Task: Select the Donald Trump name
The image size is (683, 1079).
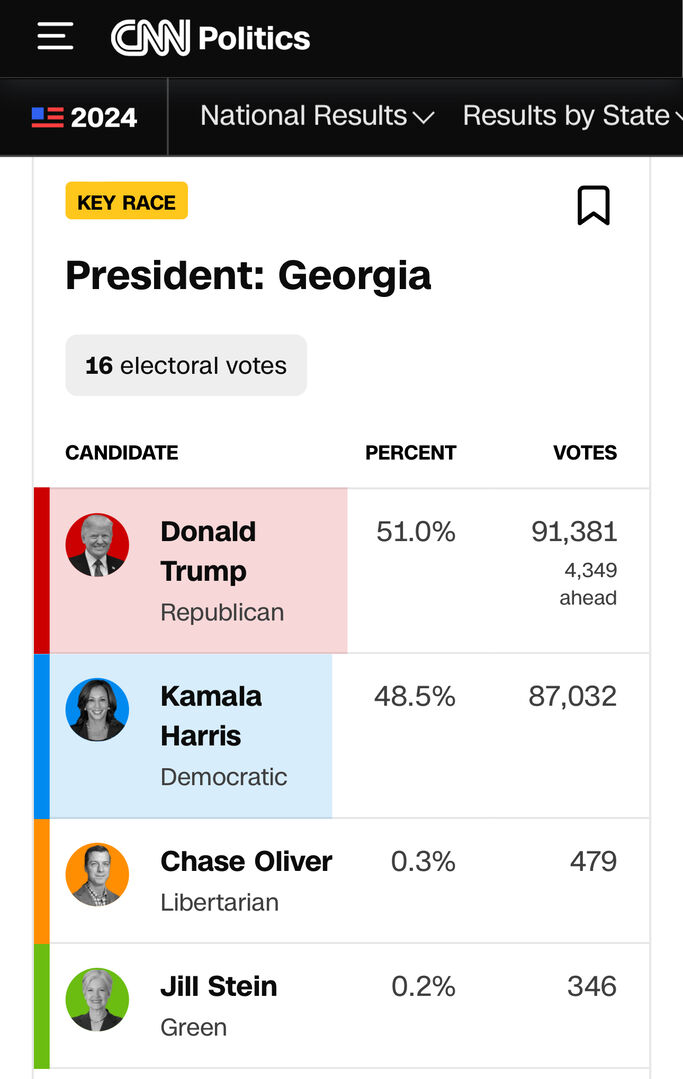Action: tap(208, 551)
